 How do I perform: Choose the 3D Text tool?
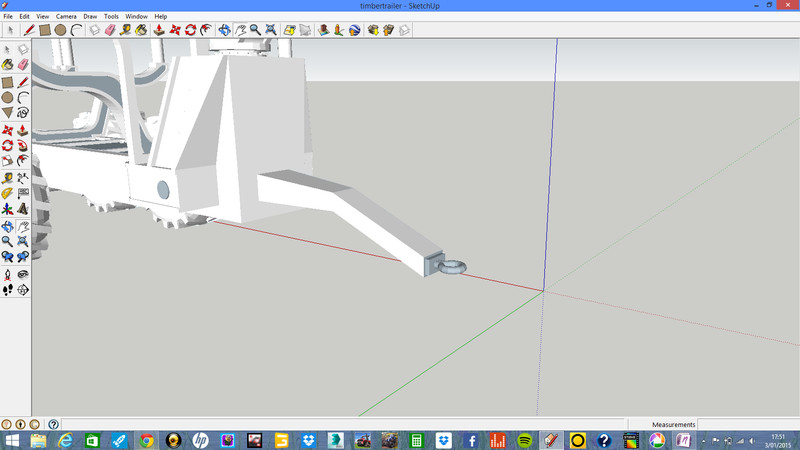point(23,209)
